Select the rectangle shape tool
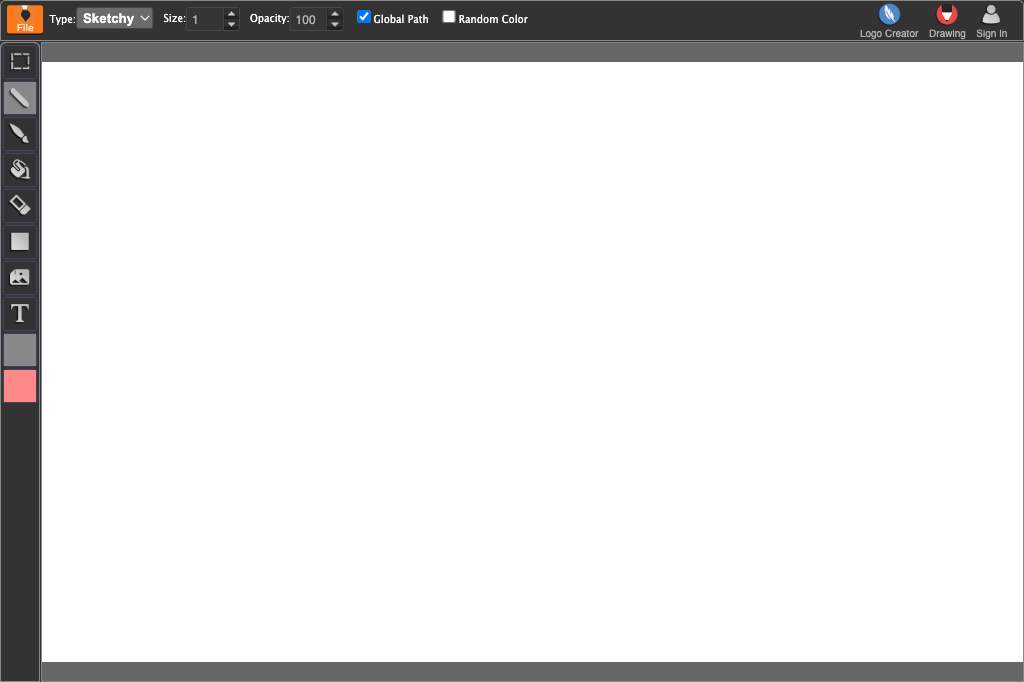1024x682 pixels. [x=20, y=242]
